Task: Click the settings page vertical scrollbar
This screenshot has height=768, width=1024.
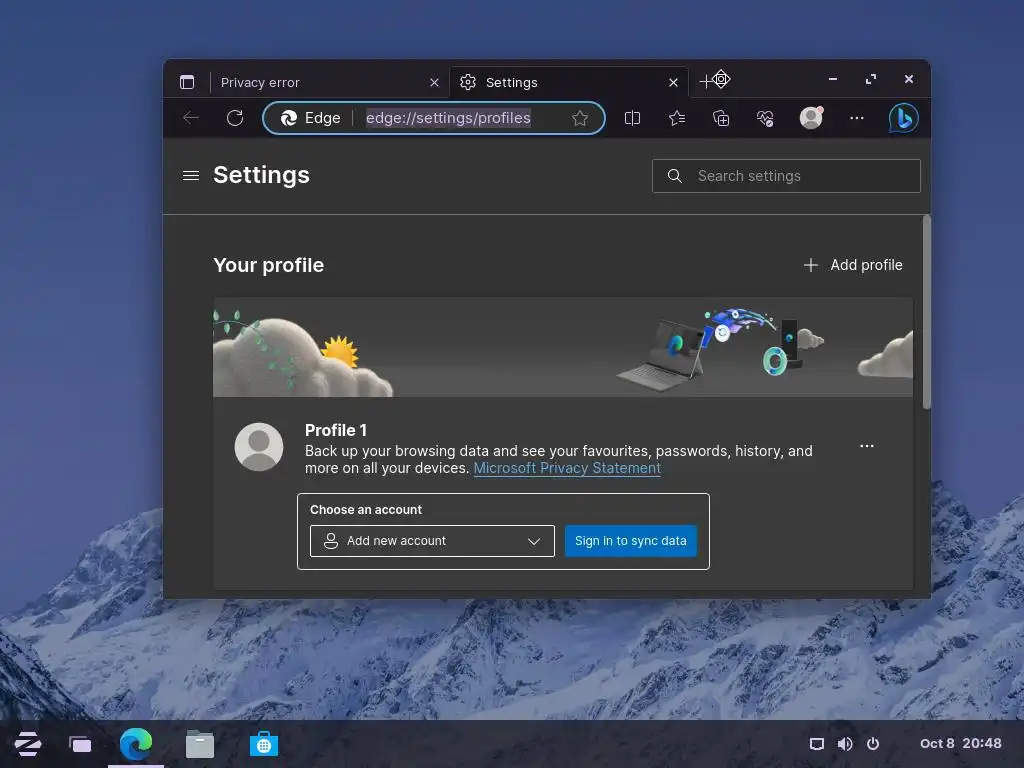Action: [x=926, y=312]
